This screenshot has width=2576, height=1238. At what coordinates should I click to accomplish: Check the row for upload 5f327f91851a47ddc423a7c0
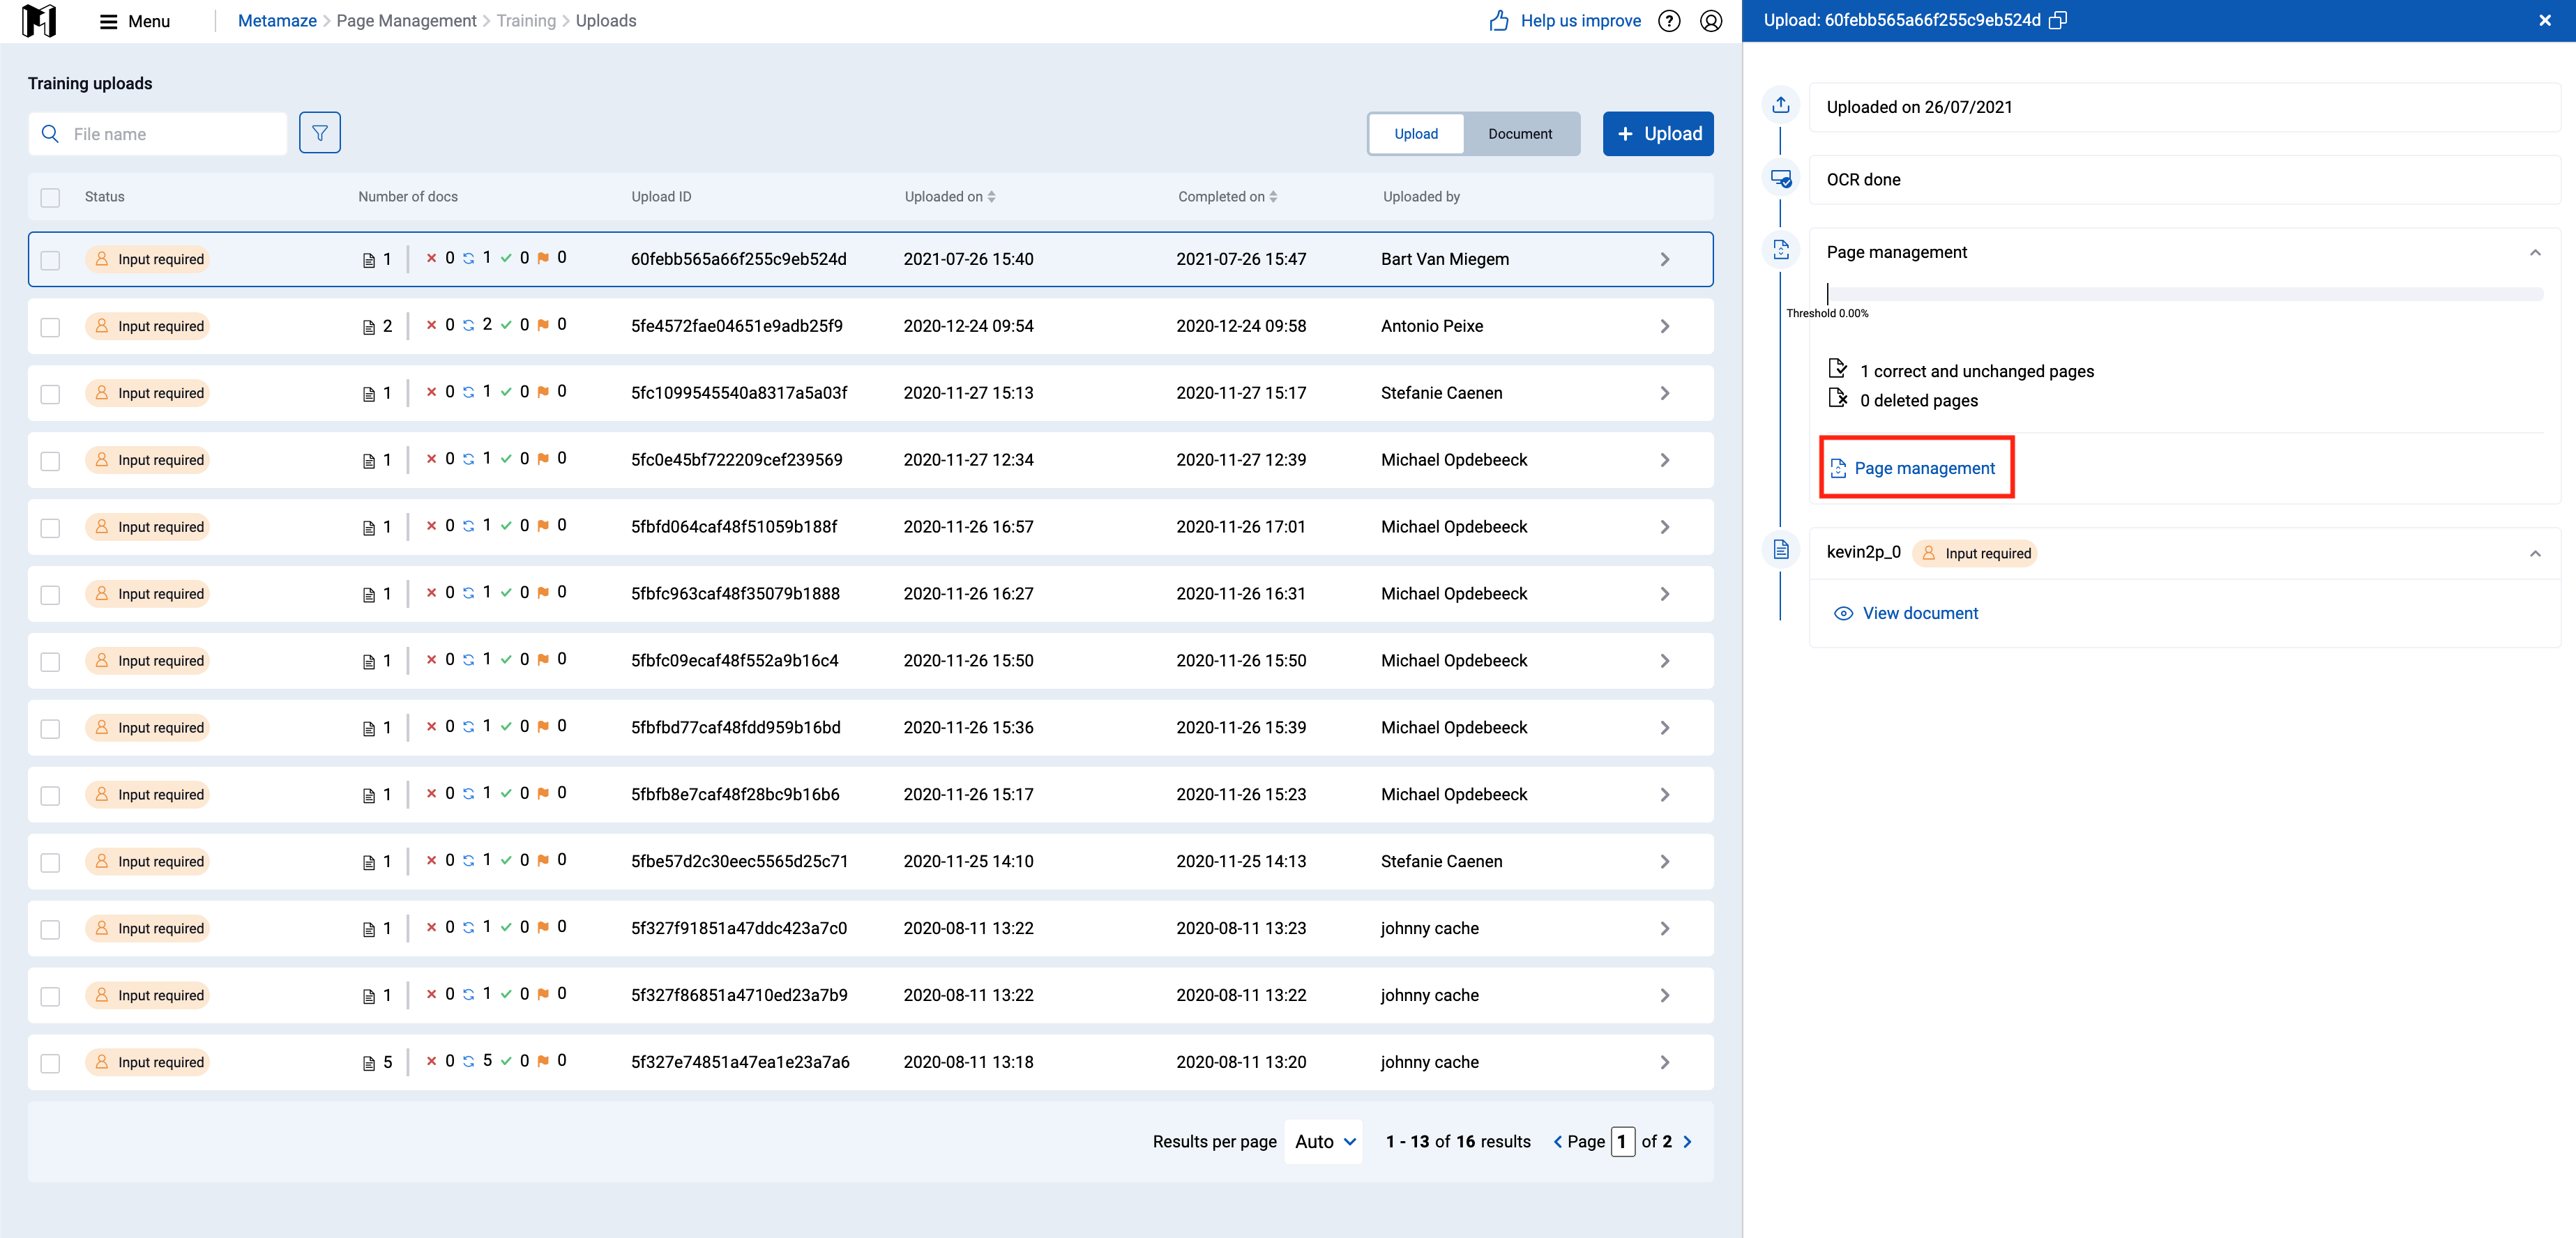coord(50,929)
